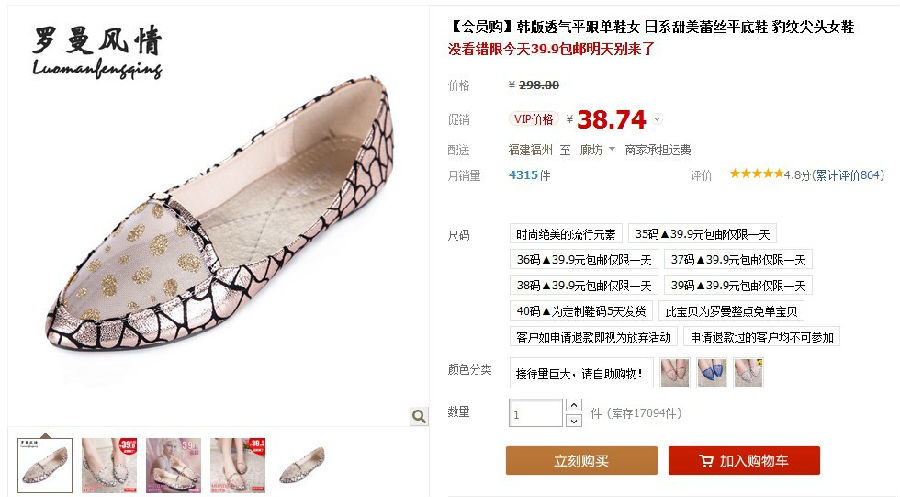
Task: Click the 立刻购买 button
Action: (x=581, y=461)
